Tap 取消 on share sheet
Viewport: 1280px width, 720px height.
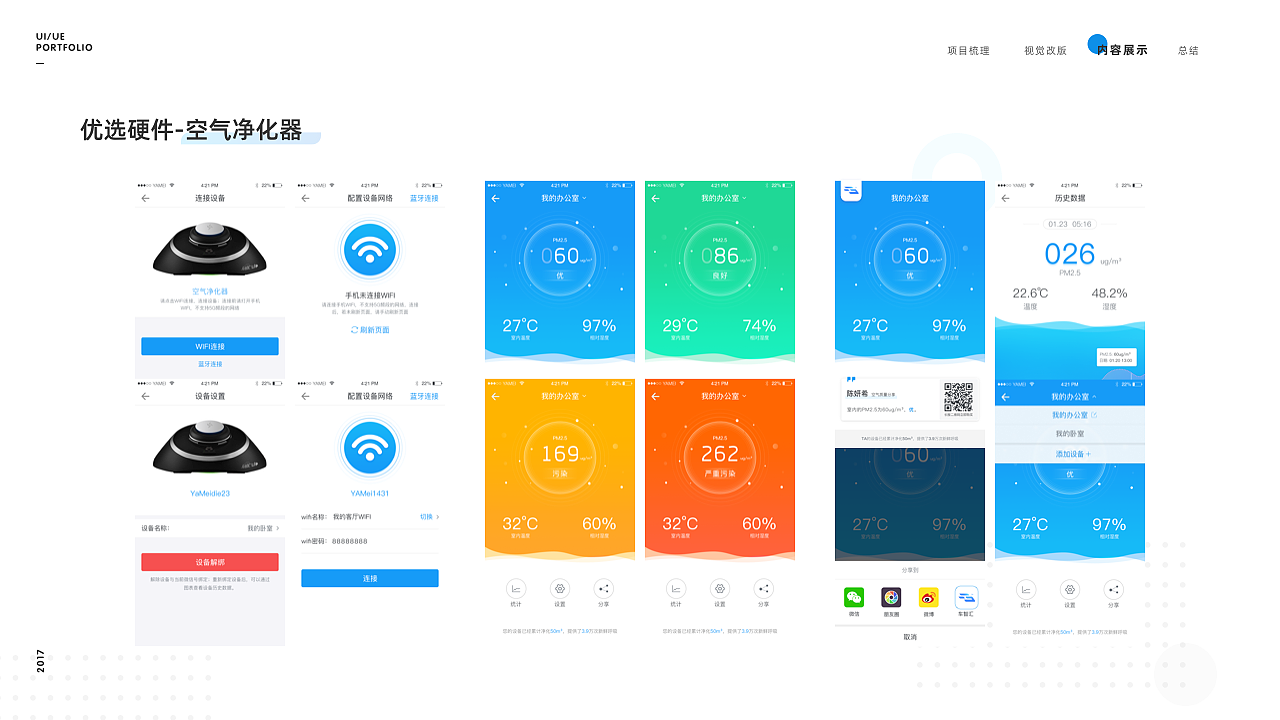910,637
